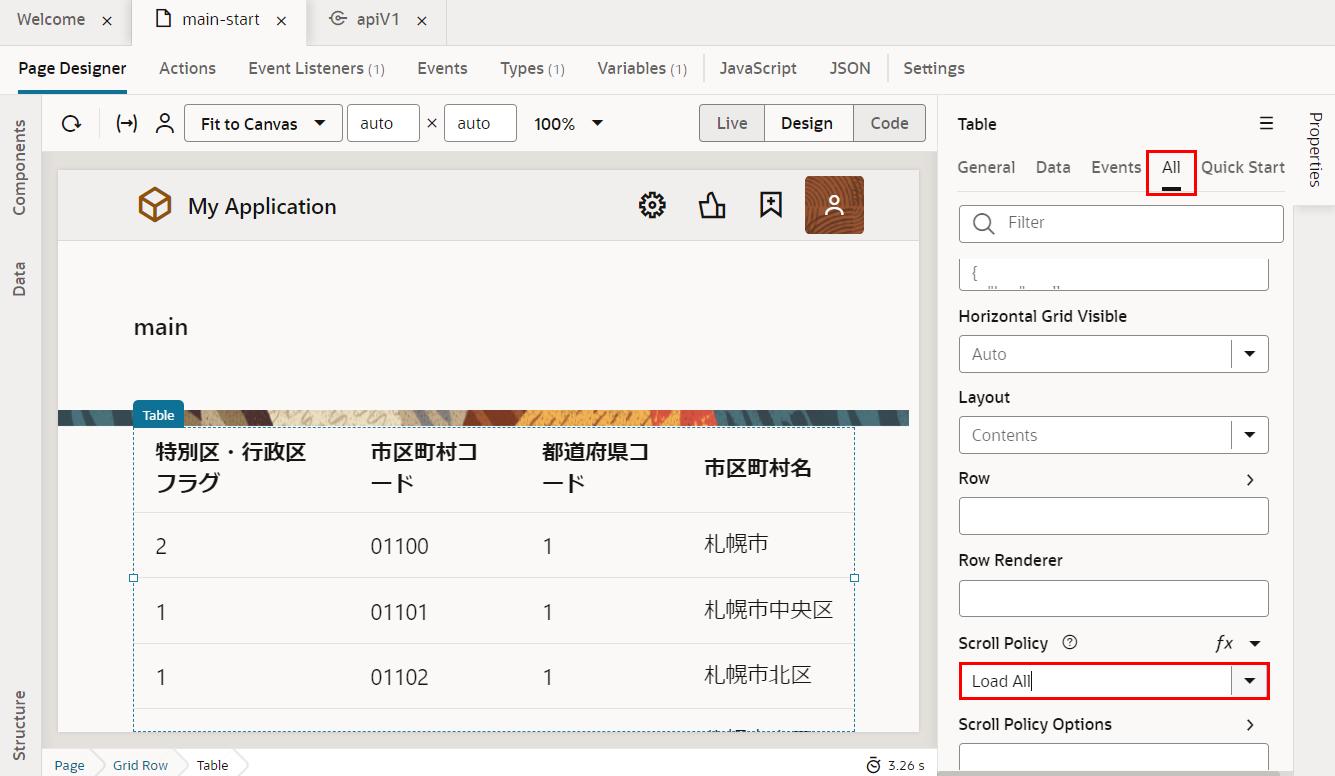This screenshot has height=776, width=1335.
Task: Open the Fit to Canvas dropdown
Action: (x=263, y=124)
